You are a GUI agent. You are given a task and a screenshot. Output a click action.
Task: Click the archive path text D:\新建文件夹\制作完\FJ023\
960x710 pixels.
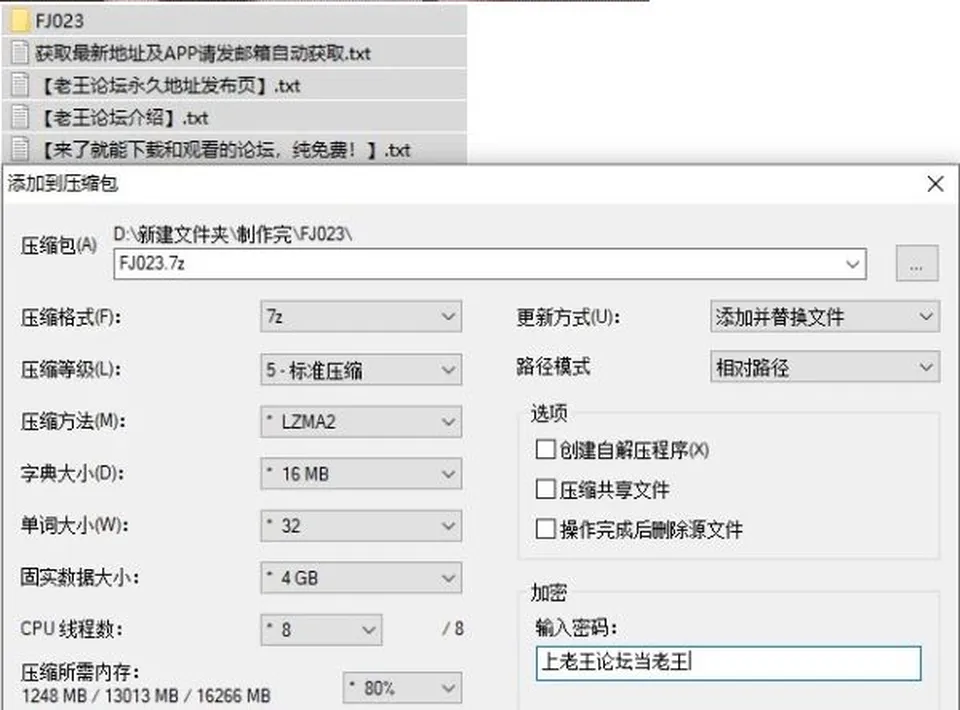click(x=233, y=234)
